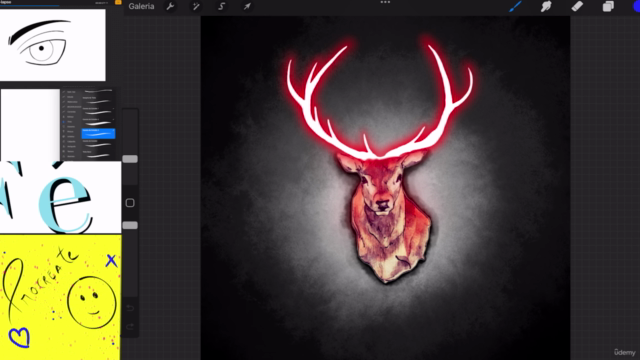Open the Galería gallery view

141,7
